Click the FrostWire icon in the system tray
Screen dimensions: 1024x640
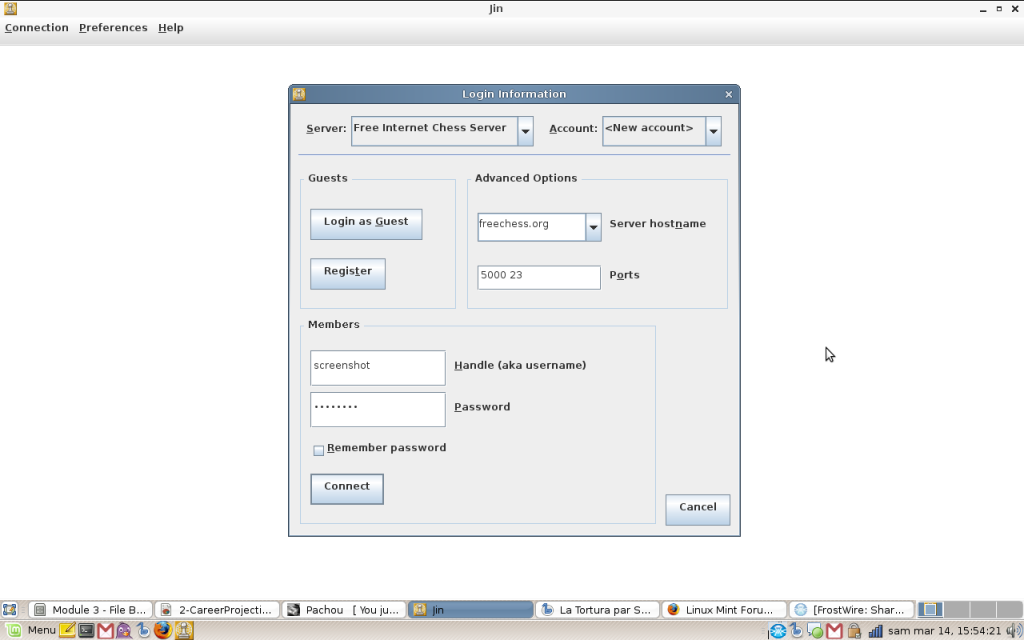pyautogui.click(x=778, y=631)
